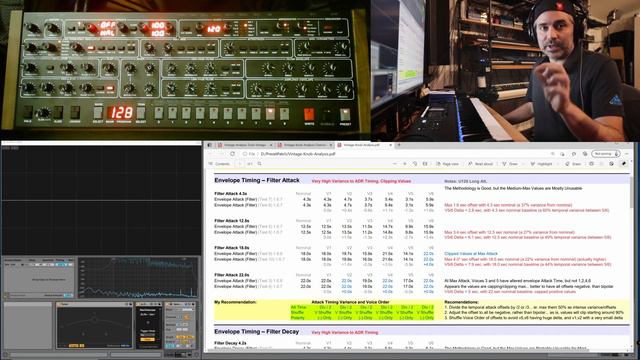
Task: Select the Erase tool in PDF toolbar
Action: click(573, 164)
